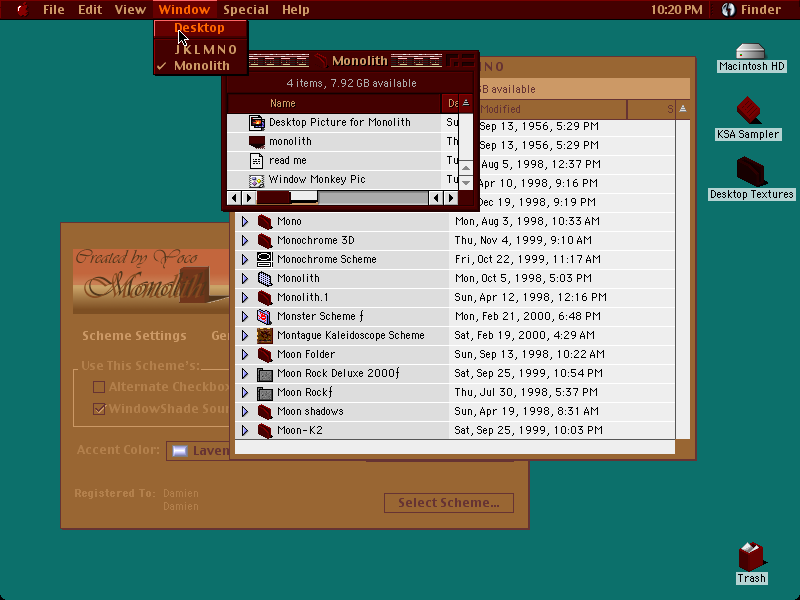Select the Window Monkey Pic file icon
The image size is (800, 600).
256,180
